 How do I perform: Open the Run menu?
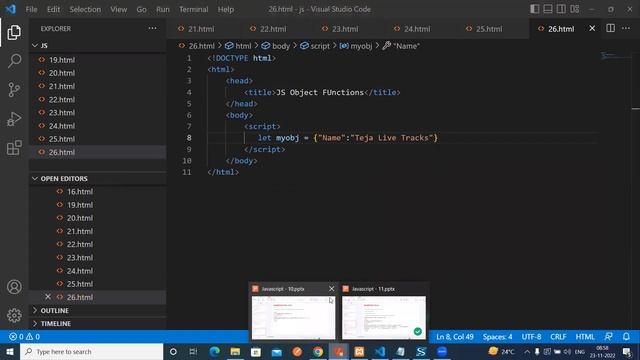[x=162, y=9]
